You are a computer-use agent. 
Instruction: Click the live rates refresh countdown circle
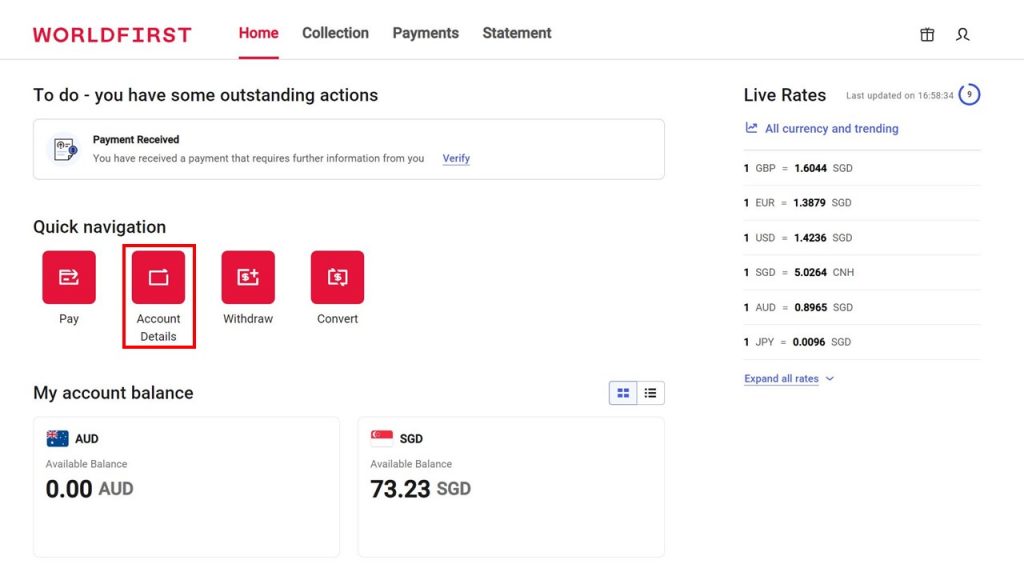click(x=968, y=95)
